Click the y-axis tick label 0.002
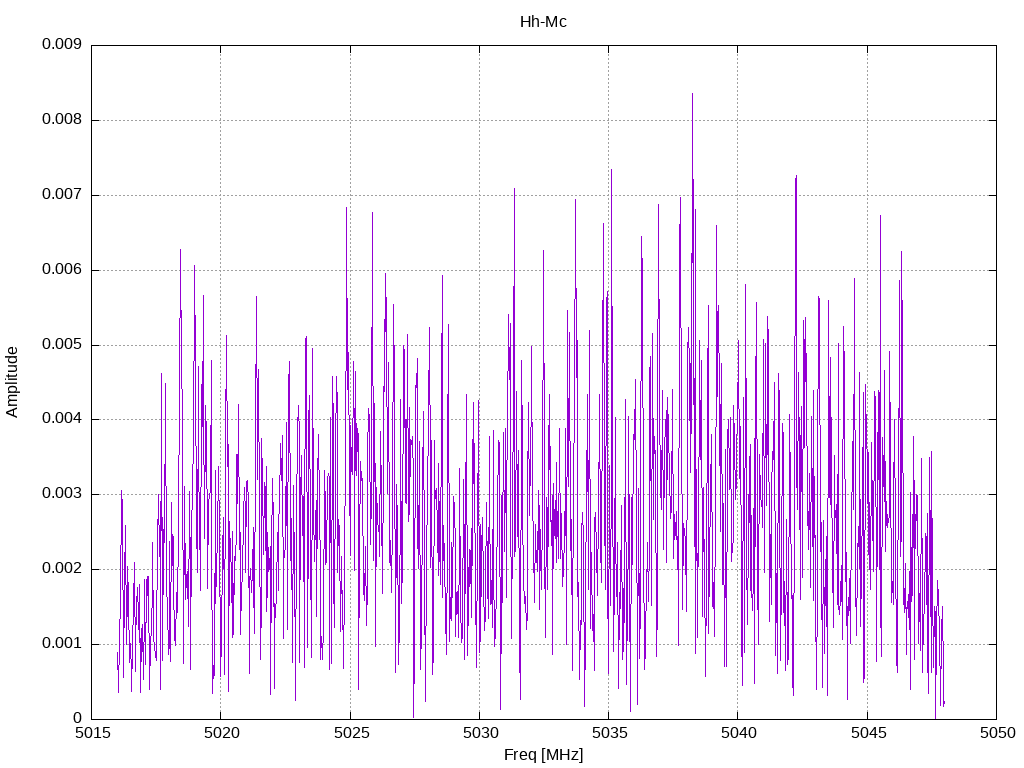Image resolution: width=1024 pixels, height=768 pixels. point(62,569)
